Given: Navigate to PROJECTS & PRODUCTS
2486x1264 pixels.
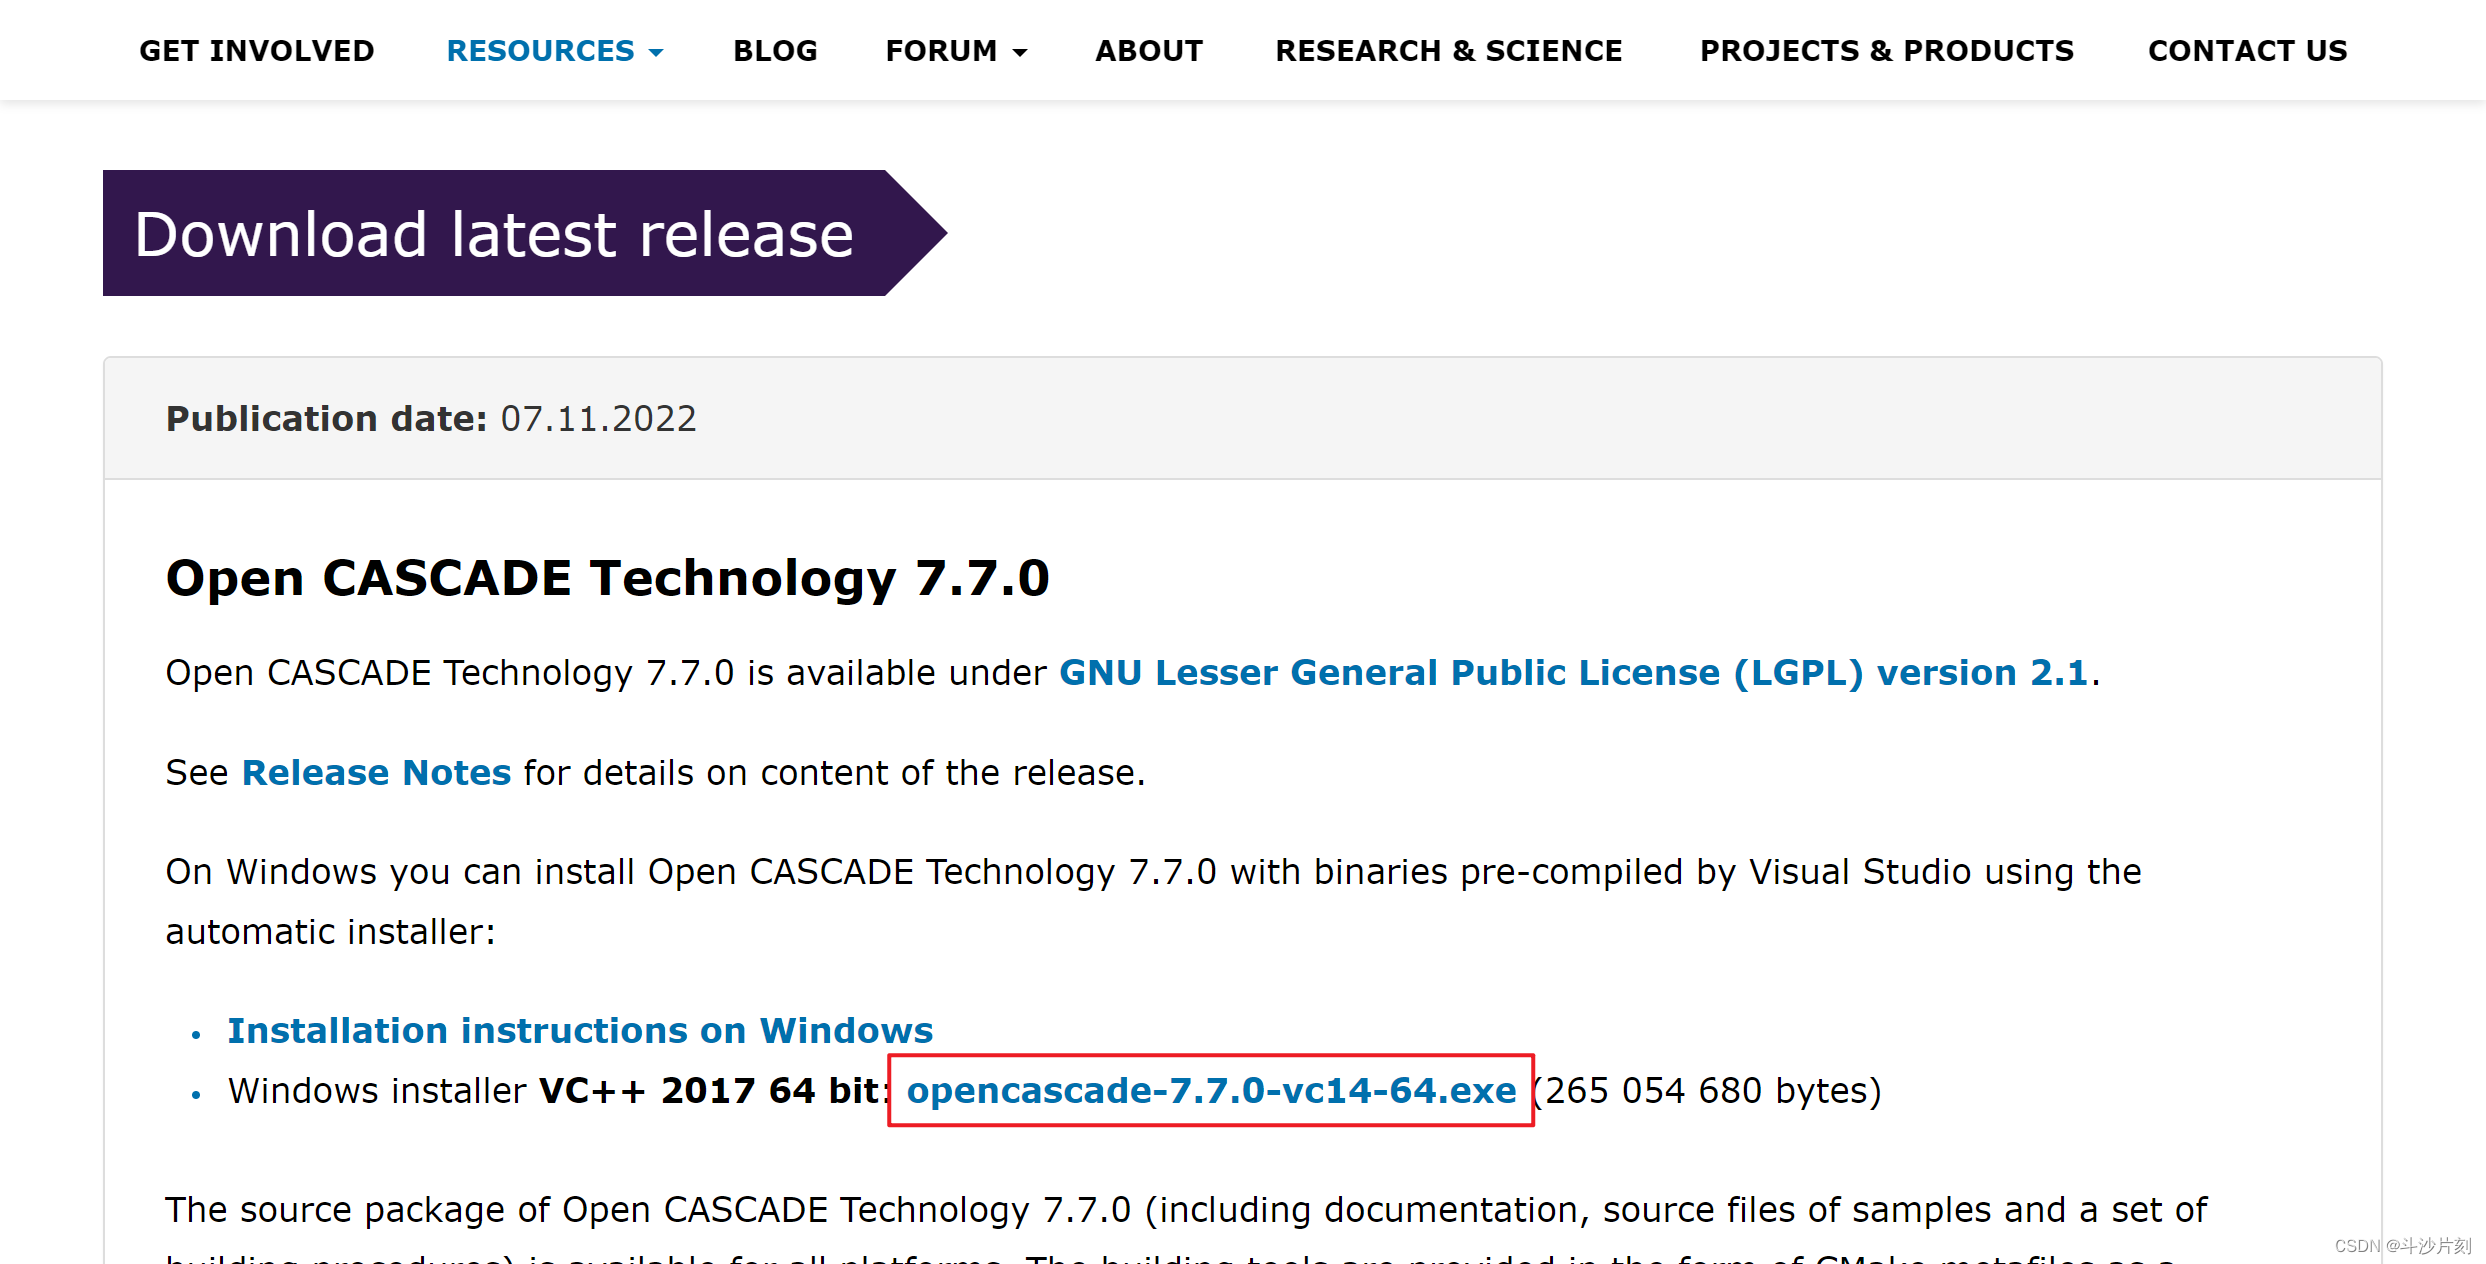Looking at the screenshot, I should coord(1886,51).
